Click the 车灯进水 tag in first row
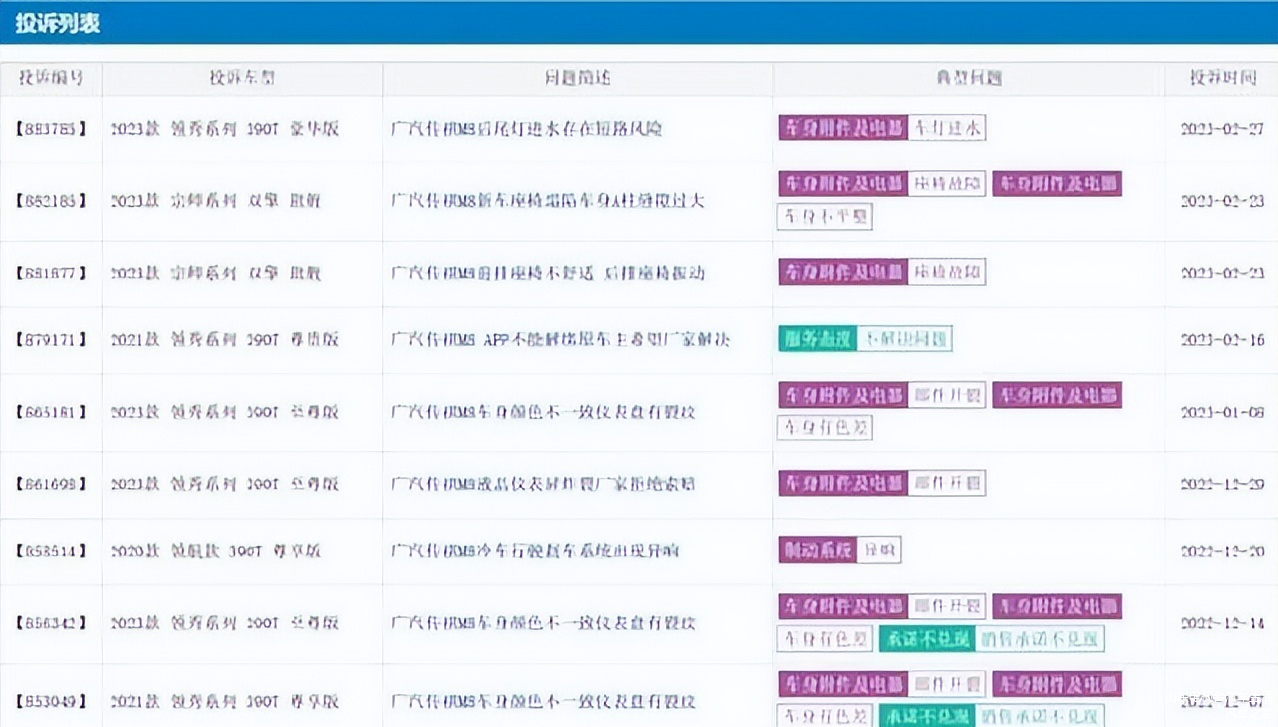The width and height of the screenshot is (1278, 727). point(946,128)
